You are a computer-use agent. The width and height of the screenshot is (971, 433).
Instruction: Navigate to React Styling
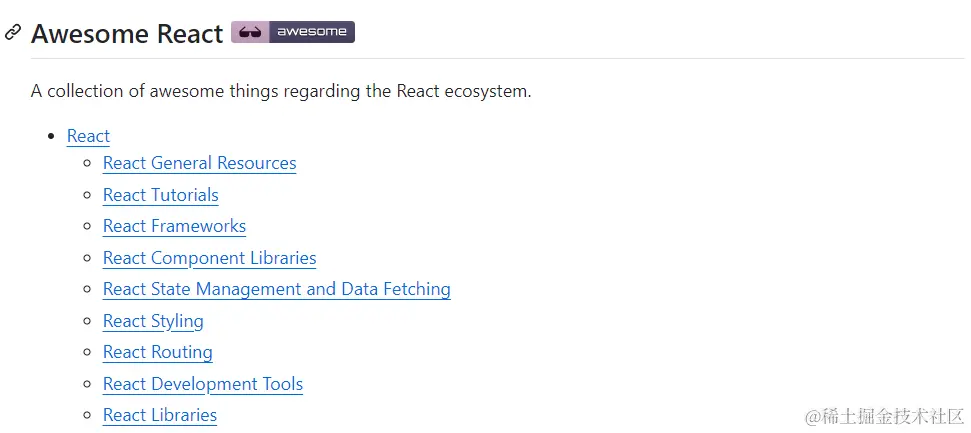[153, 321]
